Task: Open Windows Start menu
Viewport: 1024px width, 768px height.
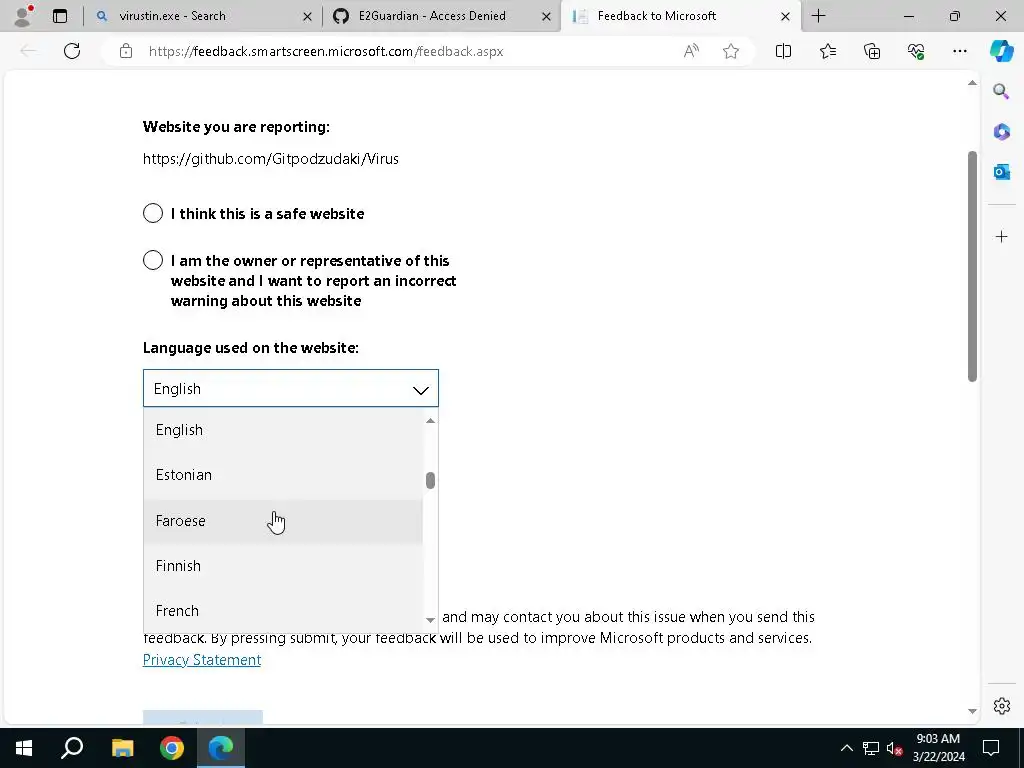Action: tap(24, 748)
